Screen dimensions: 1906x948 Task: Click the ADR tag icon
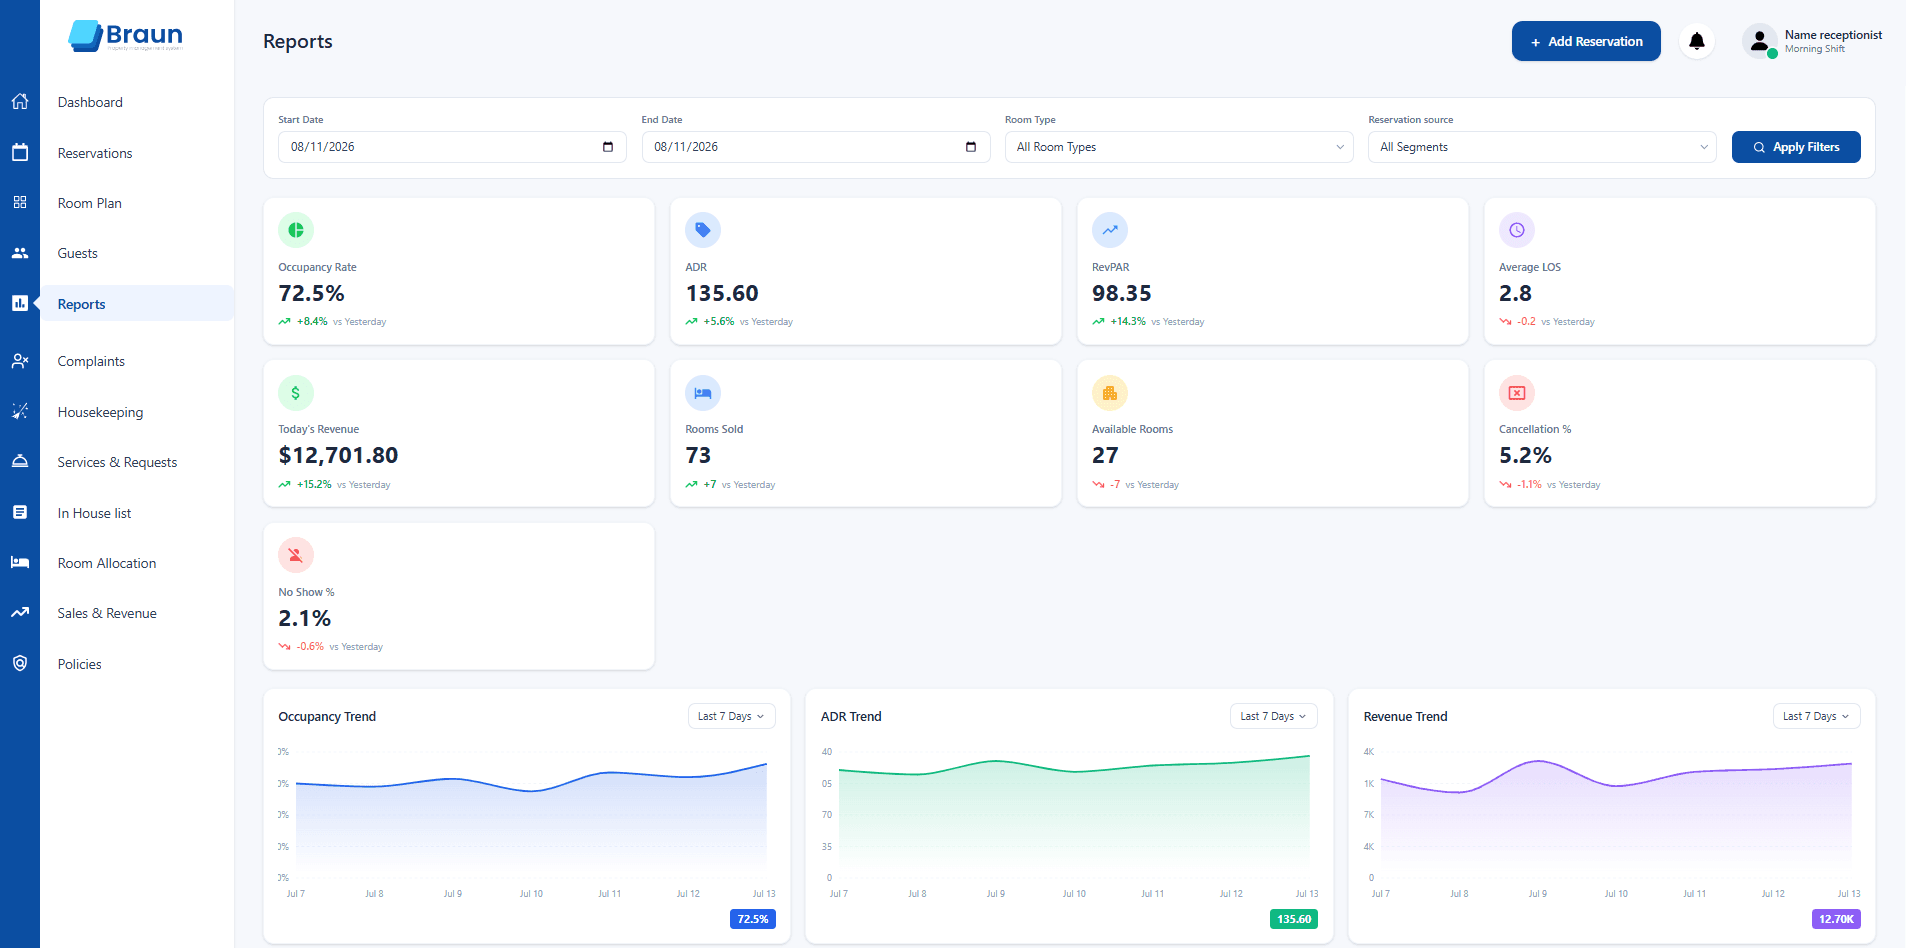tap(703, 230)
